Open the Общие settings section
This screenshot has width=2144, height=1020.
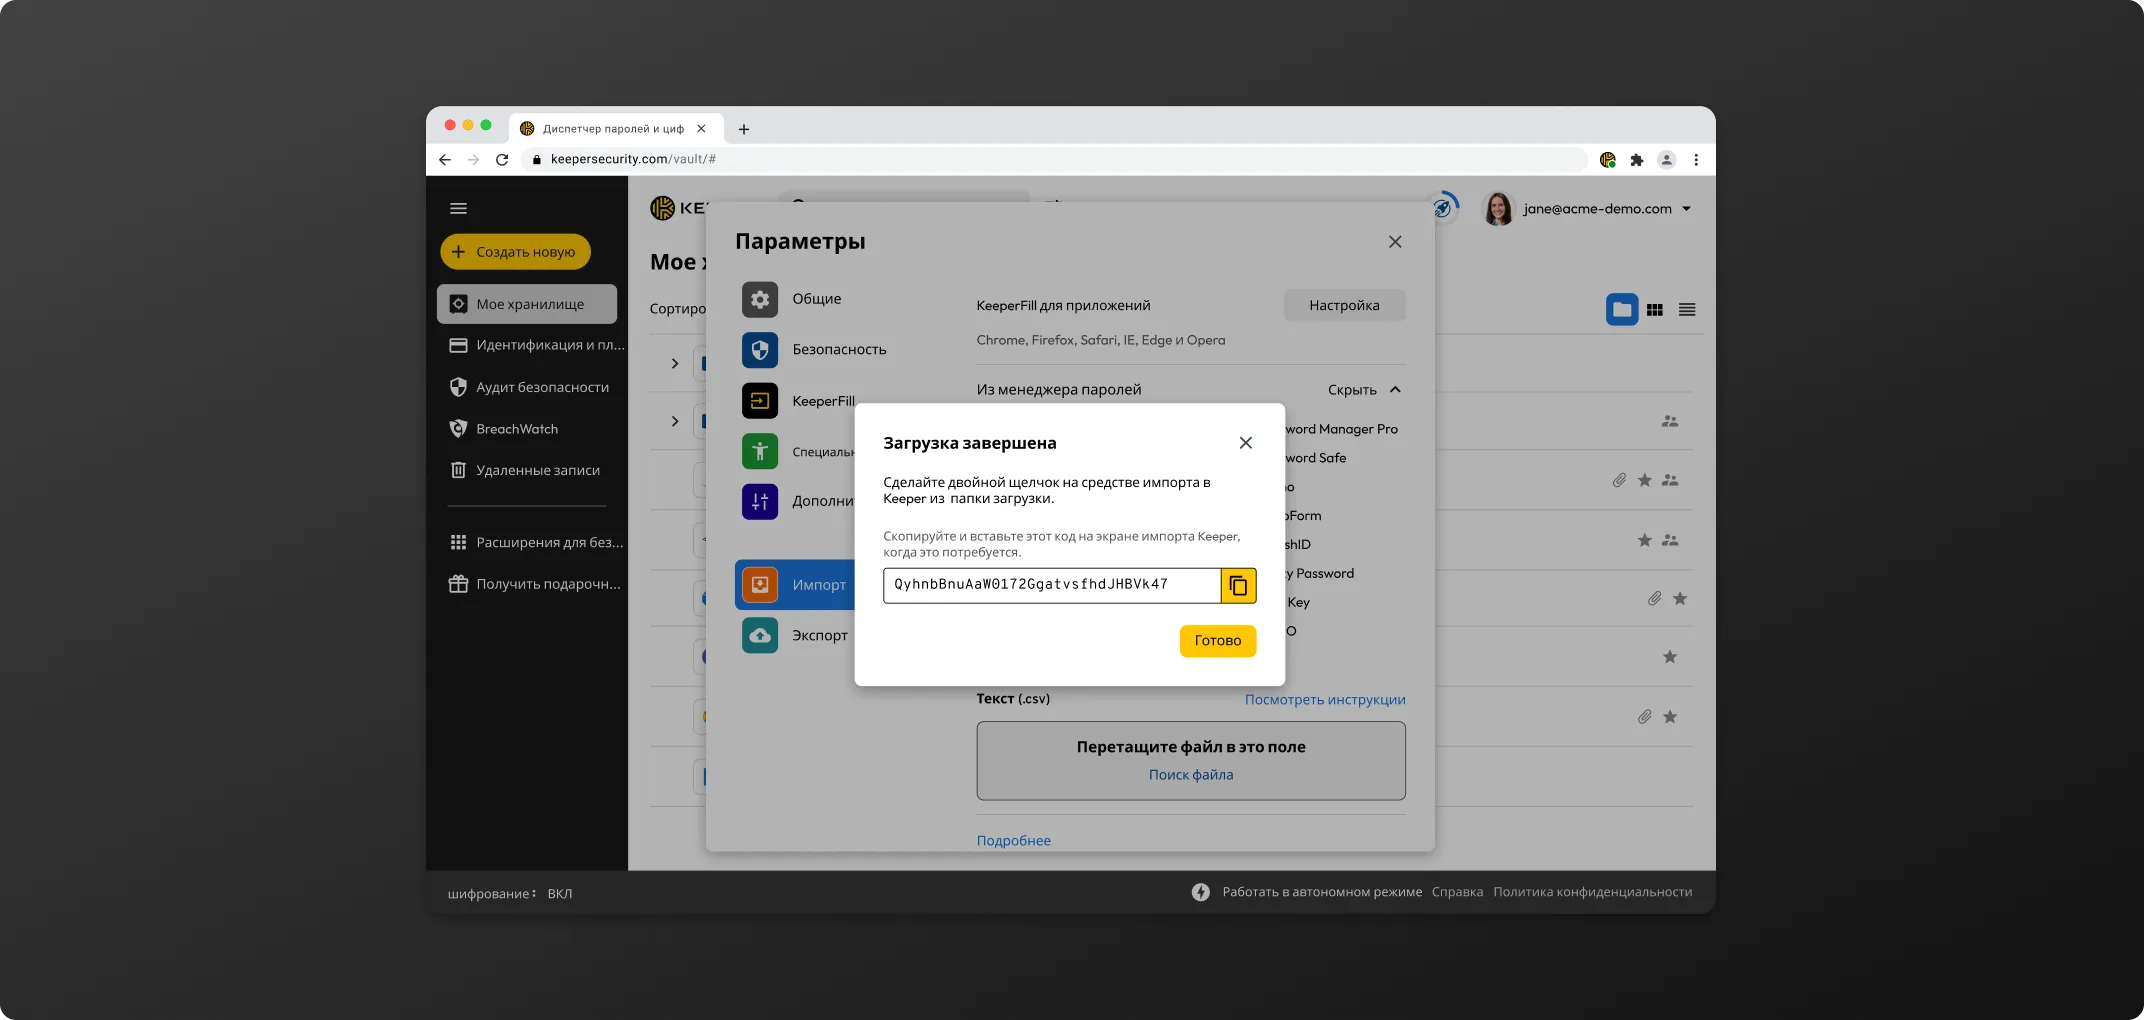pos(816,299)
